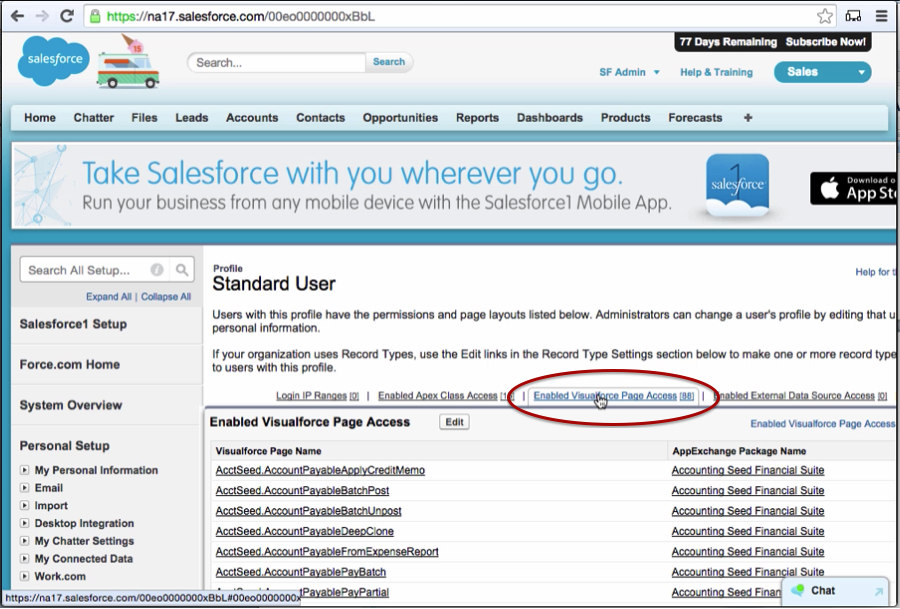Open the Products tab
This screenshot has height=609, width=900.
coord(626,118)
